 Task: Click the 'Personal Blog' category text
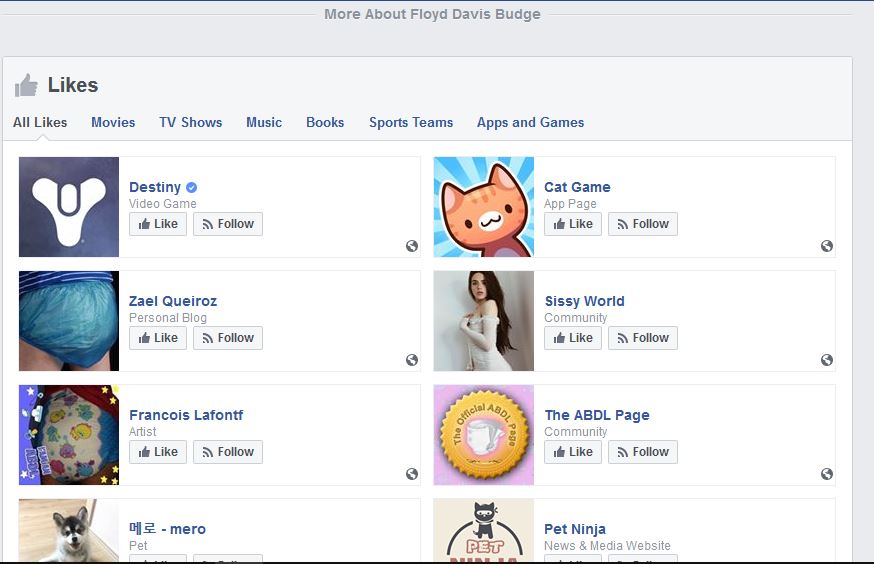[168, 318]
